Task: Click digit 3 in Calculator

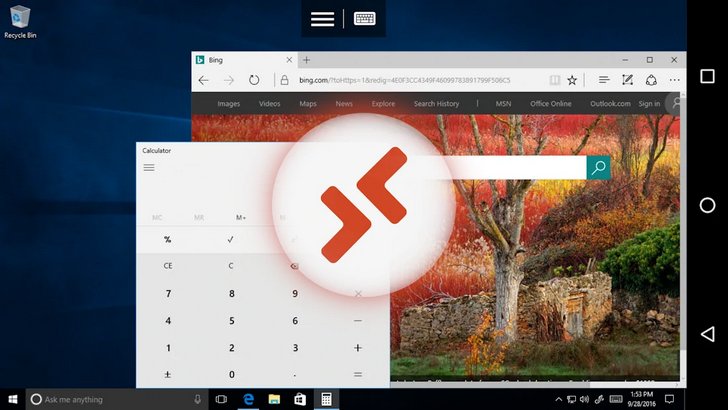Action: click(295, 348)
